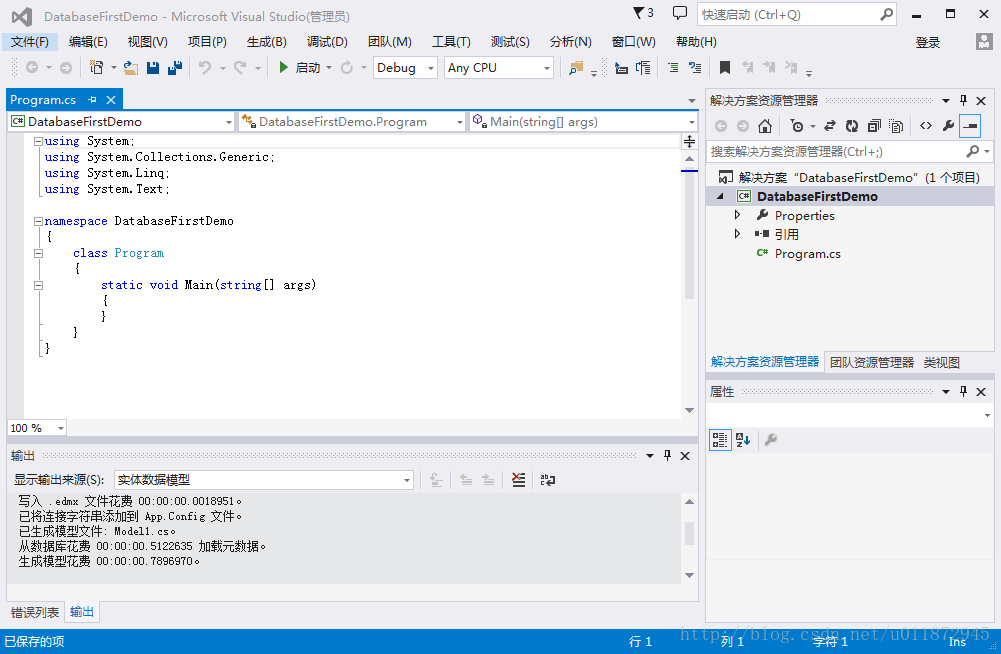Click View Code icon in Solution Explorer
This screenshot has width=1001, height=654.
pos(926,126)
